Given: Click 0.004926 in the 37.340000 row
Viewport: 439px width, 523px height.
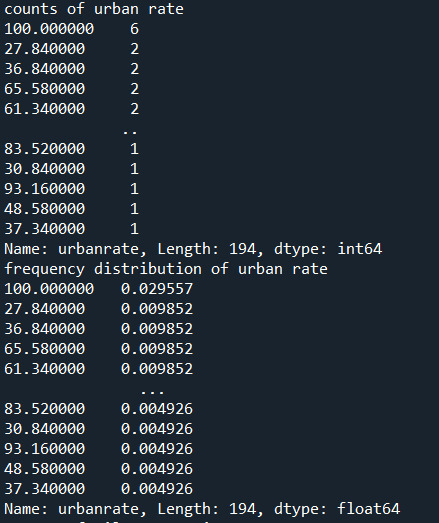Looking at the screenshot, I should pyautogui.click(x=157, y=489).
